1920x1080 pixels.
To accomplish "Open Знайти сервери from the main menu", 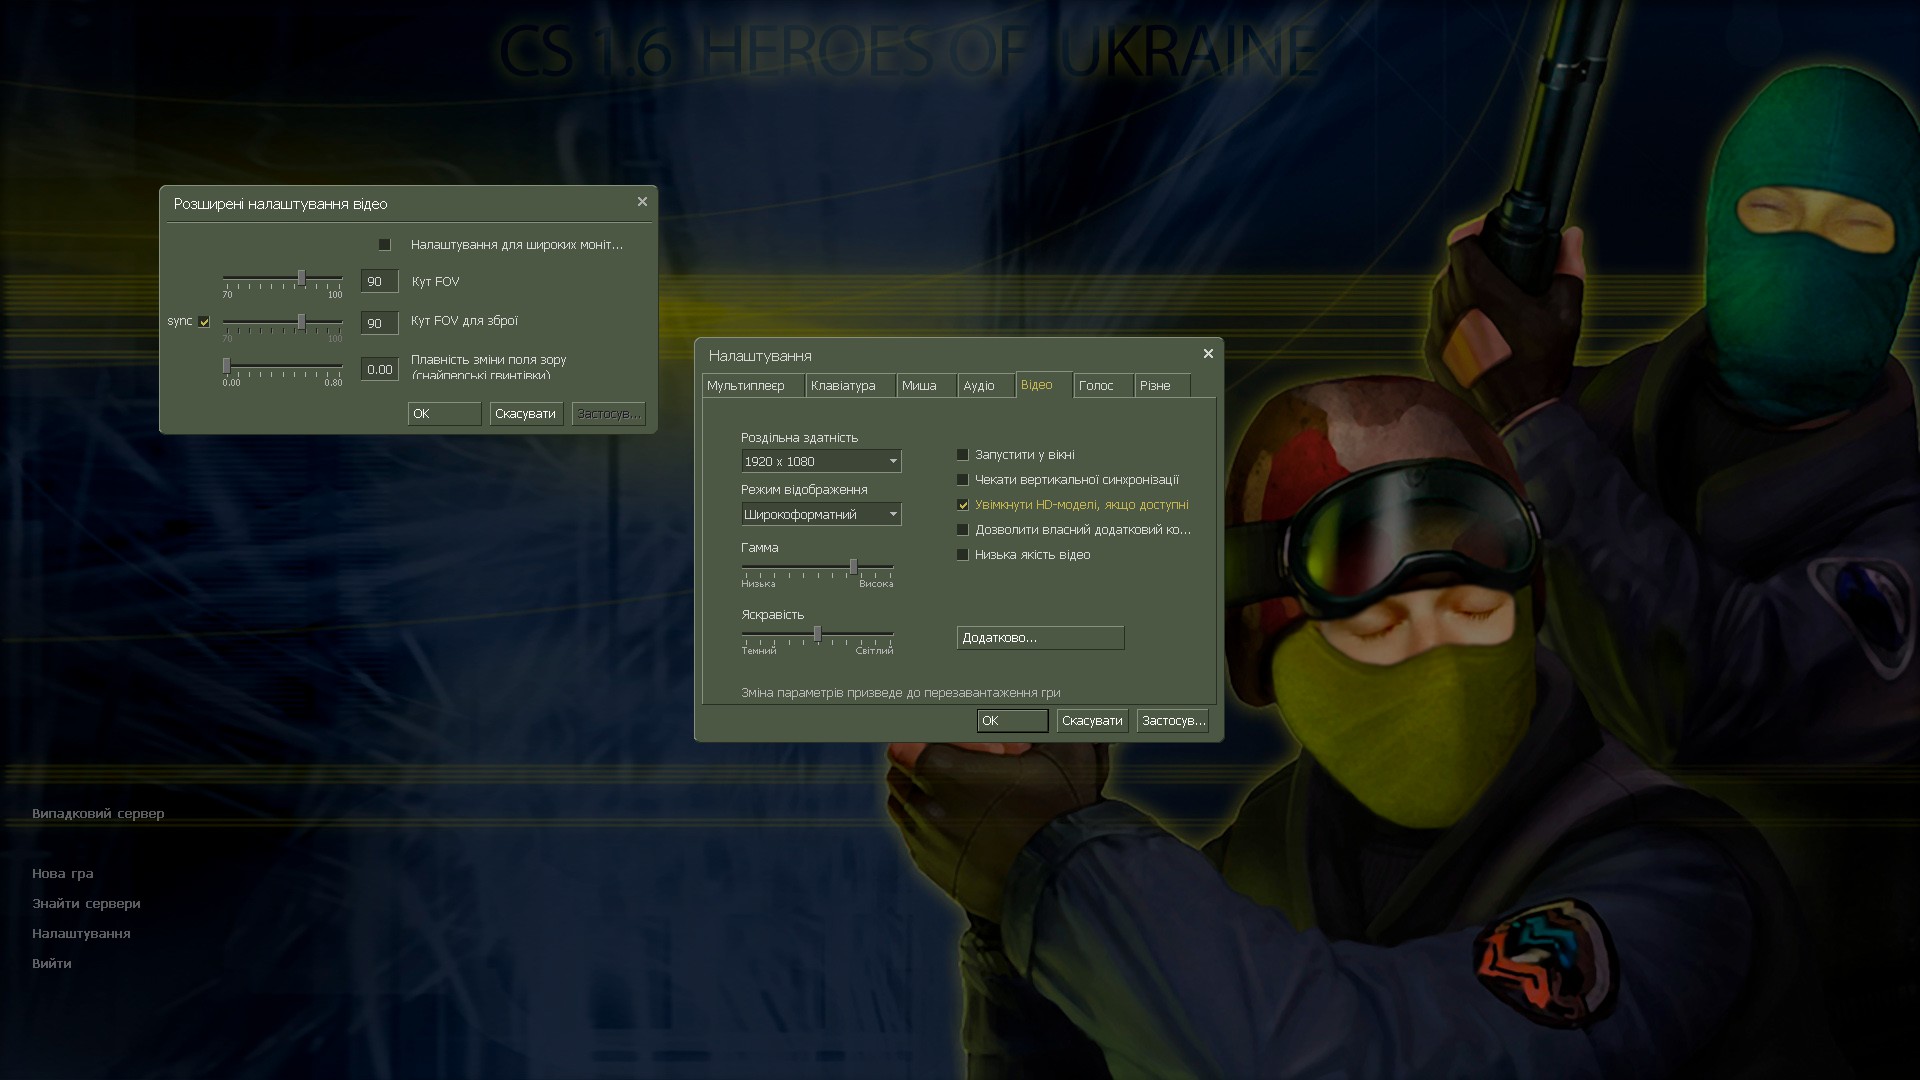I will pyautogui.click(x=86, y=904).
